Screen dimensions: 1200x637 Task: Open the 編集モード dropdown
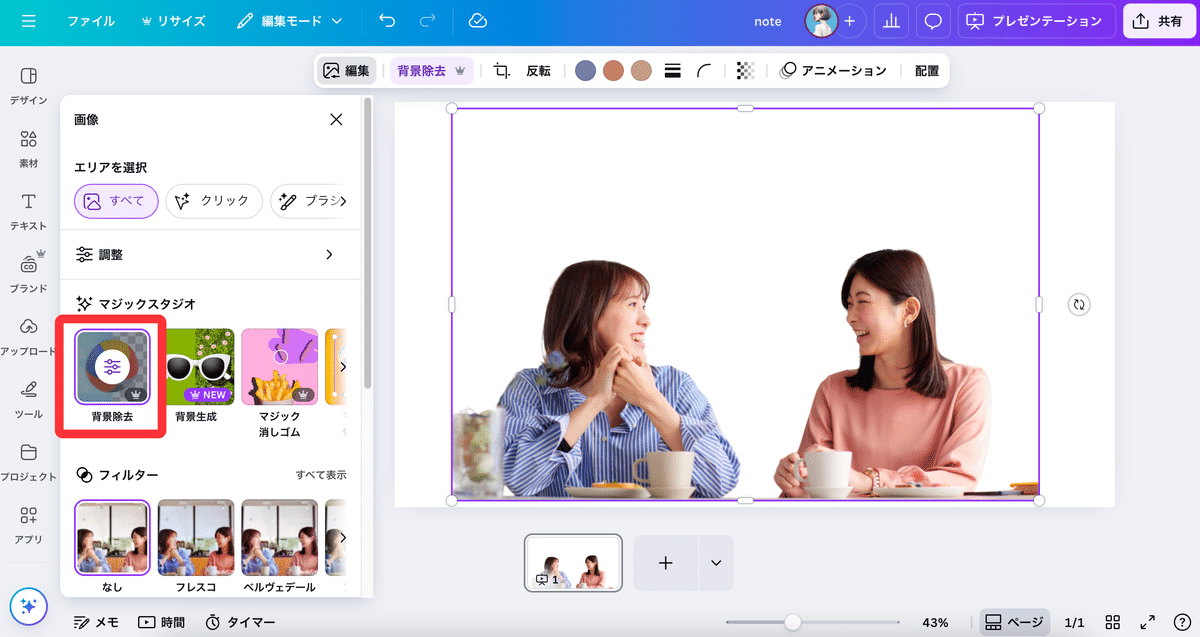coord(290,20)
